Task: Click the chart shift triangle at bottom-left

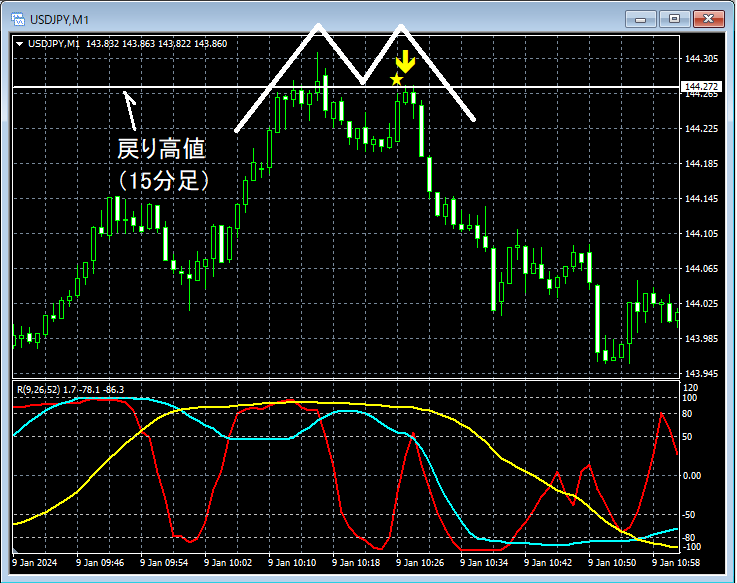Action: [15, 550]
